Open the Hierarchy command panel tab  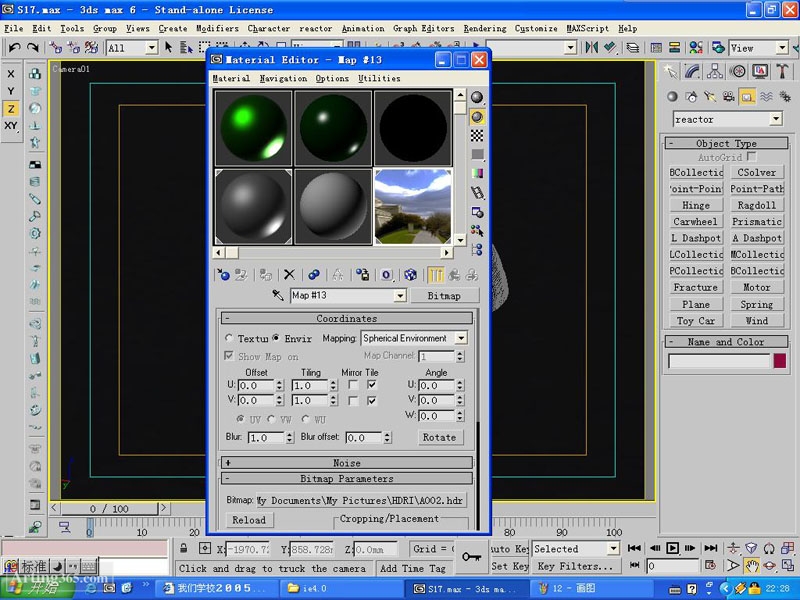(x=715, y=71)
